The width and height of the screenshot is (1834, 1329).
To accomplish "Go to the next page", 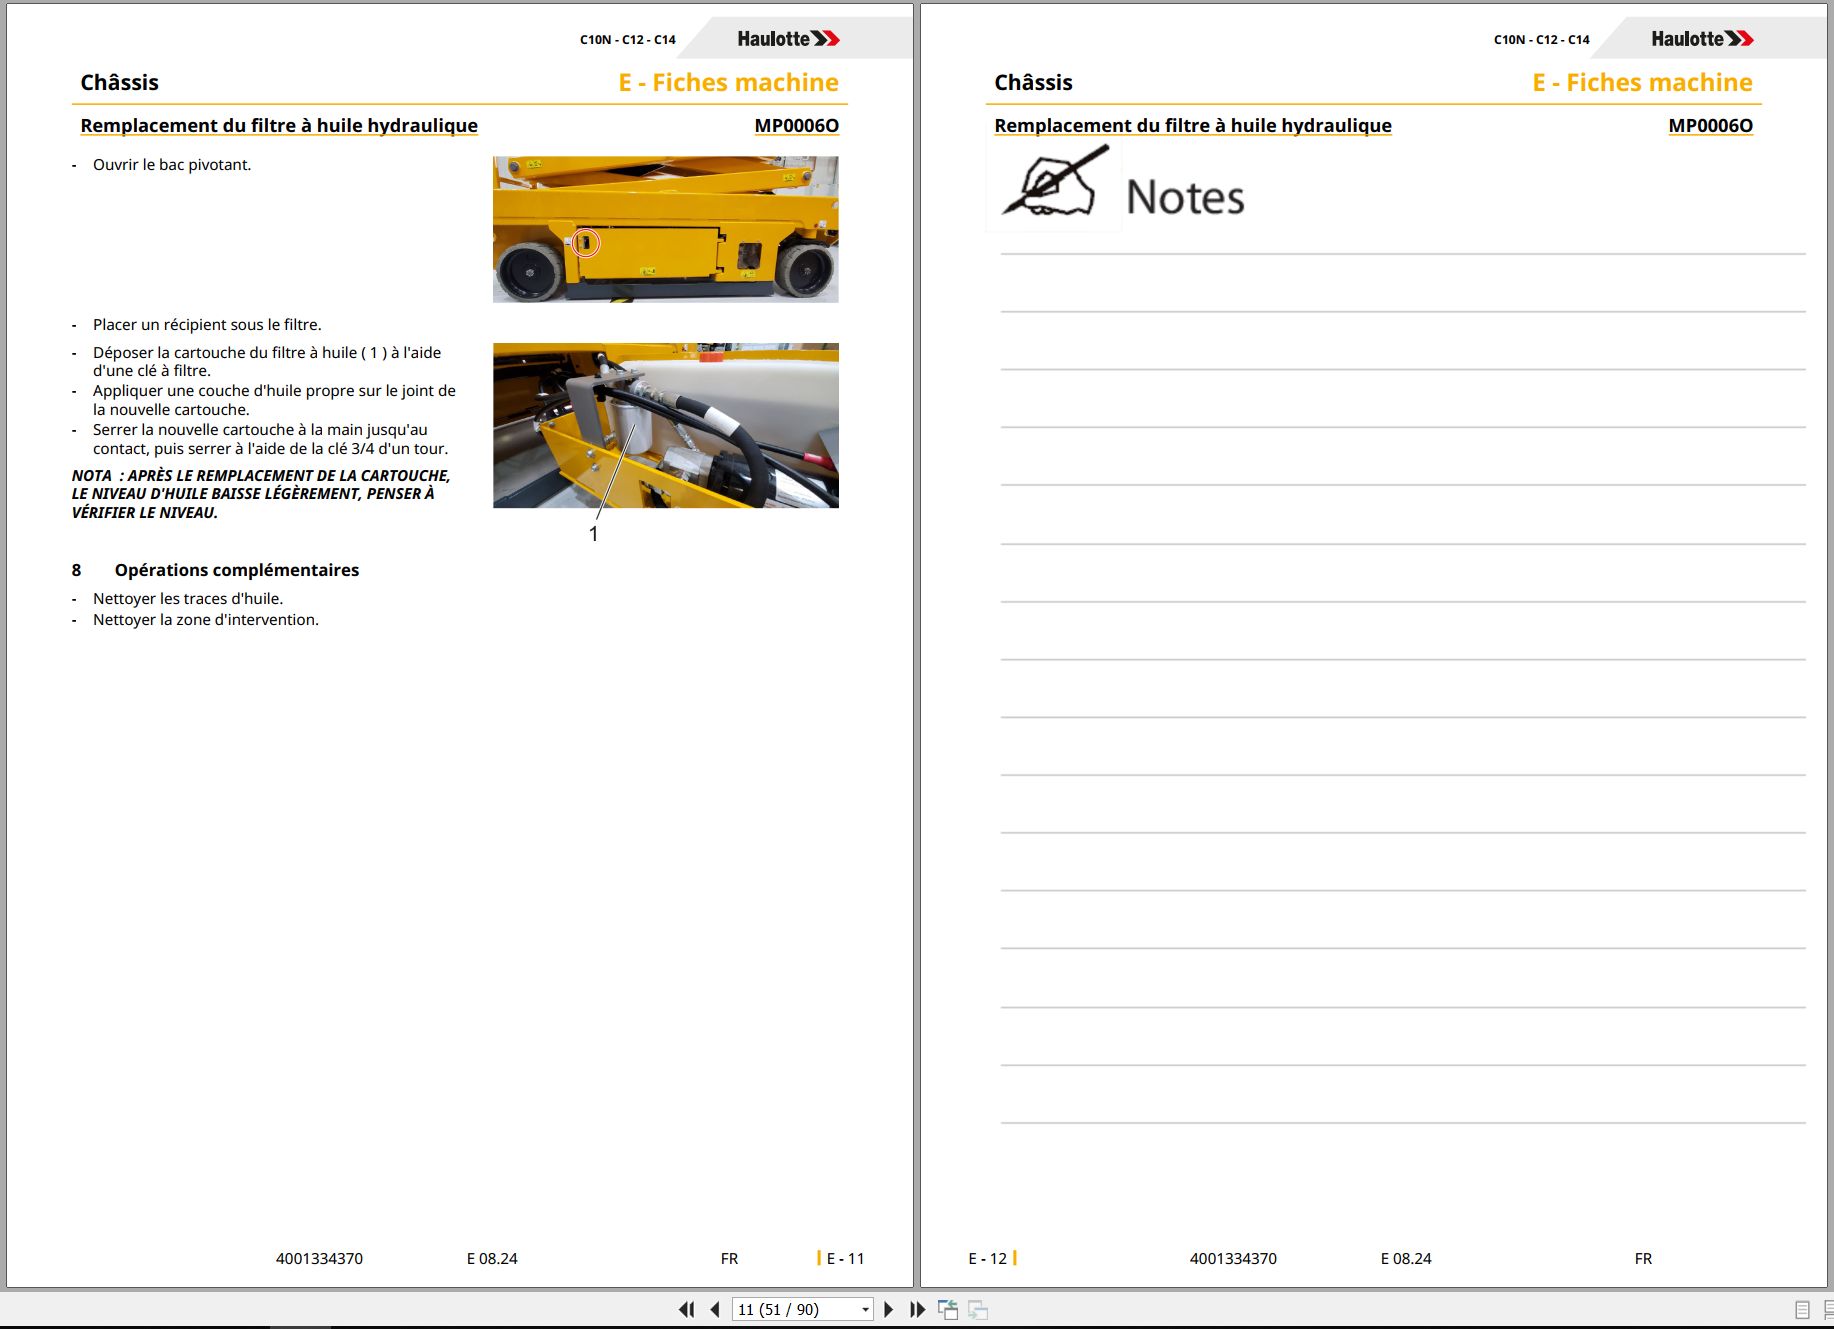I will 888,1309.
